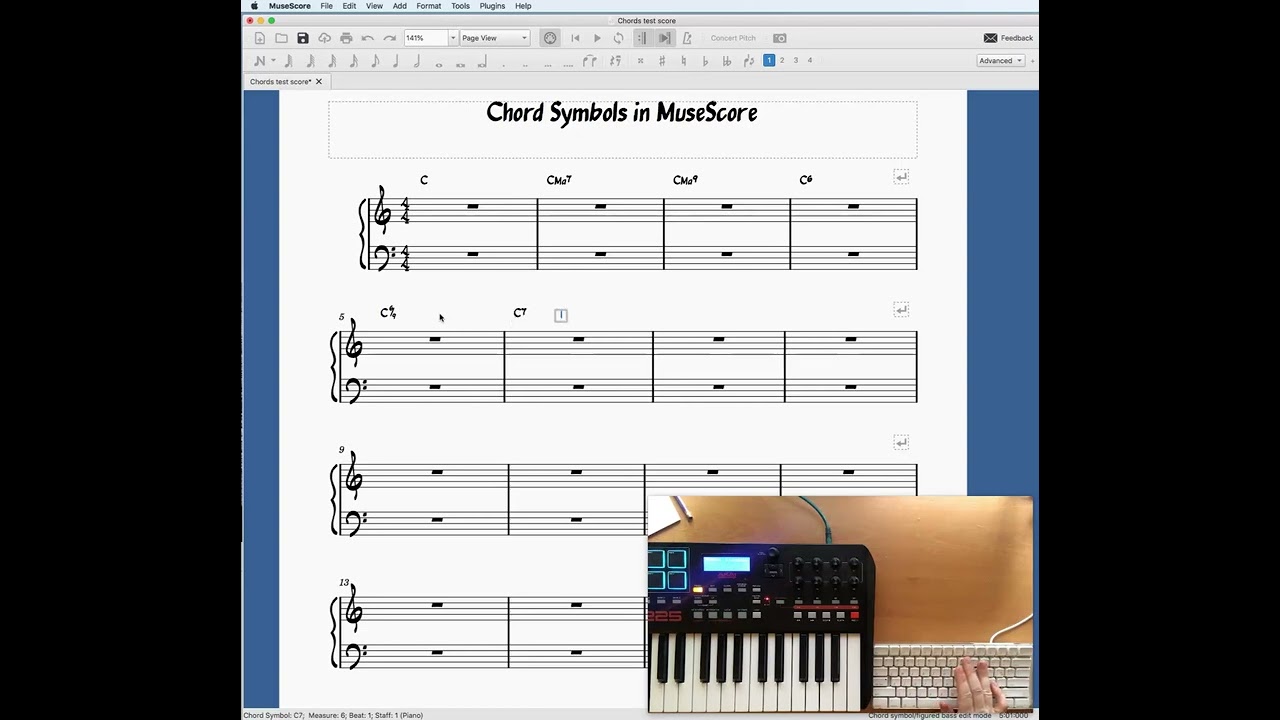Open the Format menu
Viewport: 1280px width, 720px height.
429,6
